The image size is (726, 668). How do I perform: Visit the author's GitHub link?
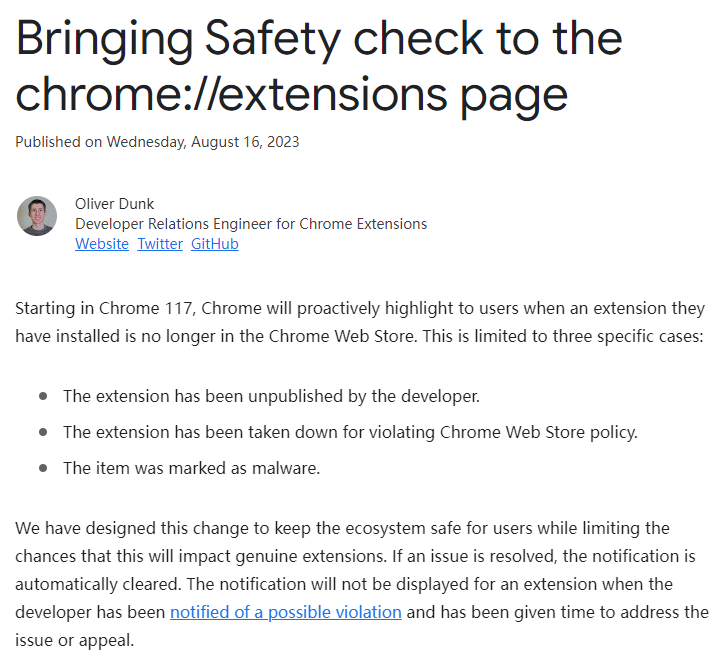tap(215, 244)
